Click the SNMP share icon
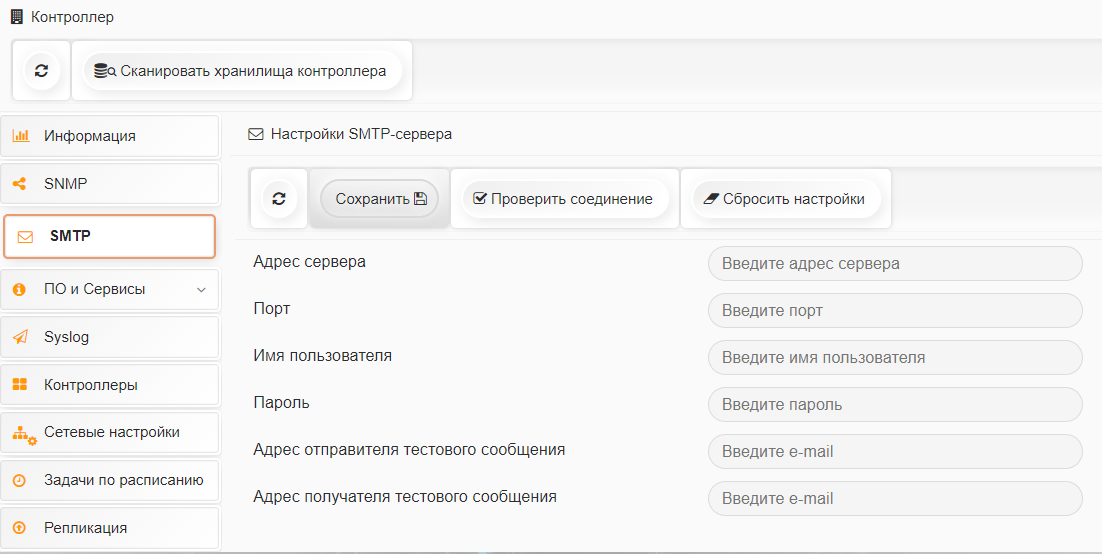1102x554 pixels. point(20,183)
